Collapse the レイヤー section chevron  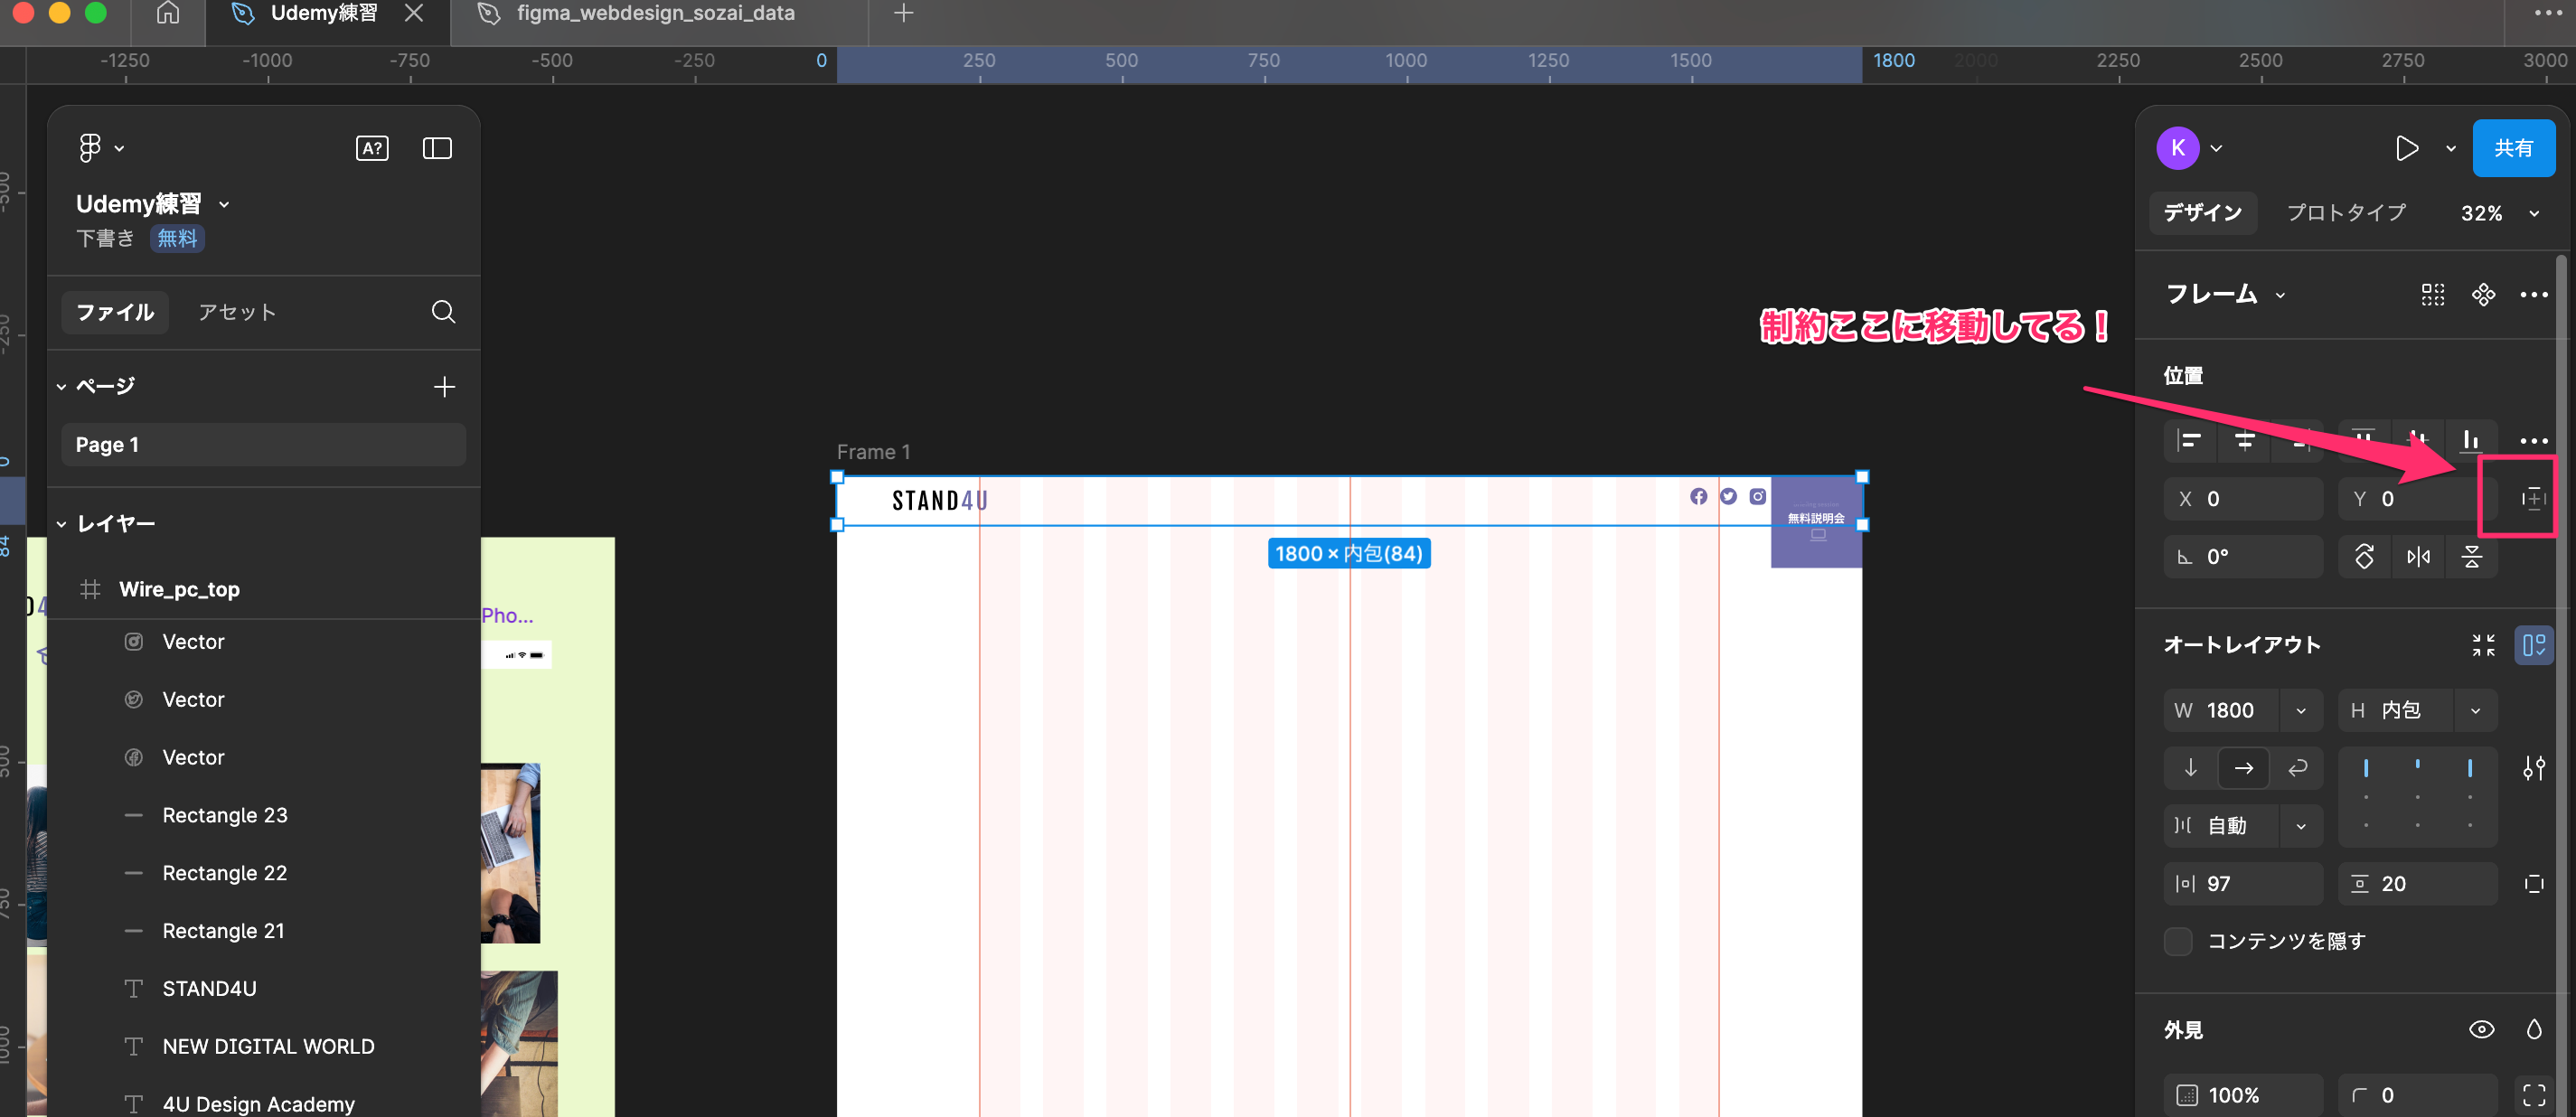pos(62,524)
